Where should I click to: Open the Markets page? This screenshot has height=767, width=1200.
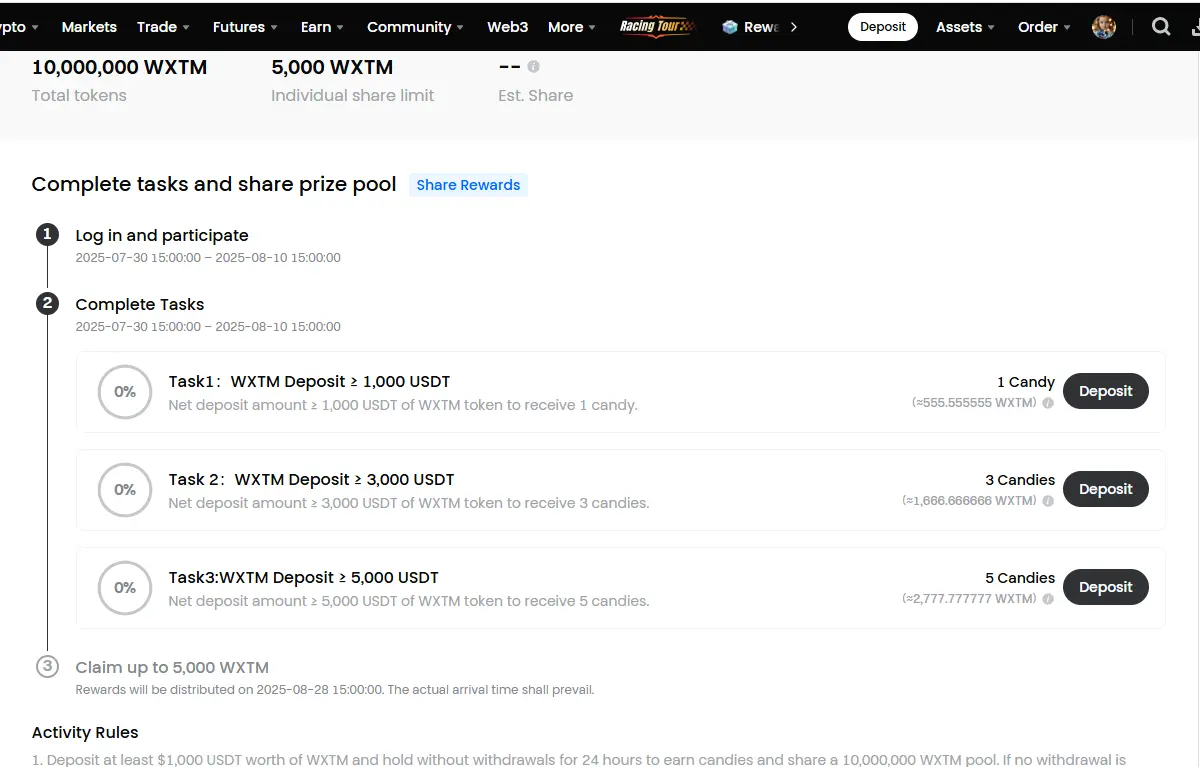pos(89,27)
